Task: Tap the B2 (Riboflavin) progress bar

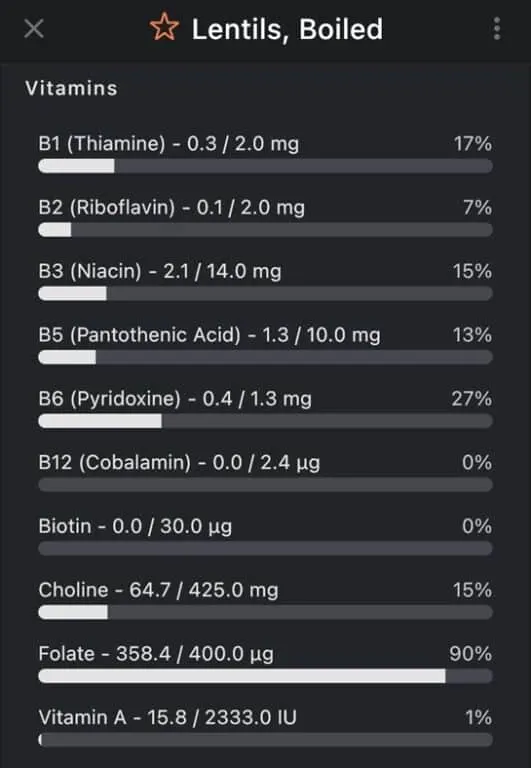Action: [x=265, y=230]
